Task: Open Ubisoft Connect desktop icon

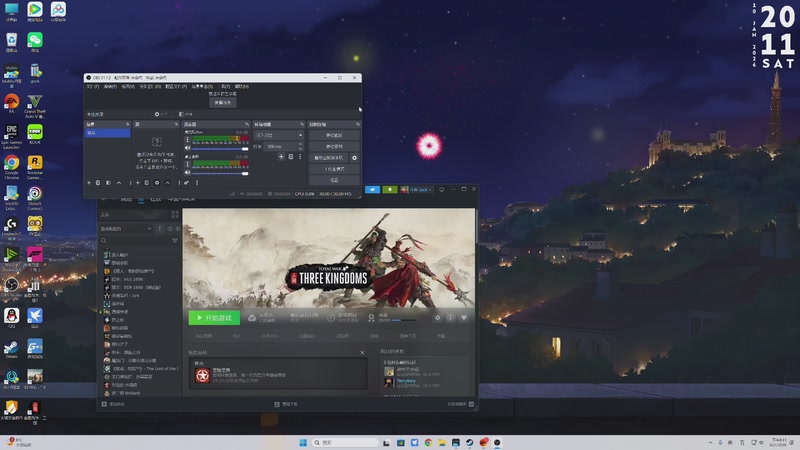Action: [x=35, y=198]
